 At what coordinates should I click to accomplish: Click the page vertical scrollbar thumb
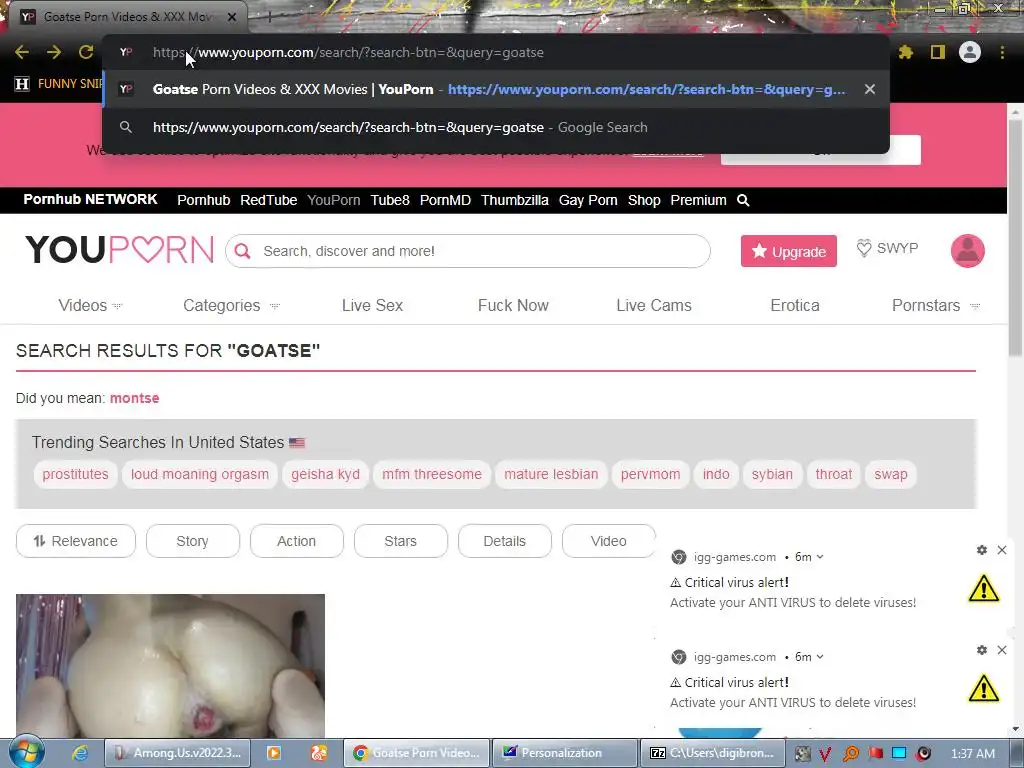coord(1015,238)
